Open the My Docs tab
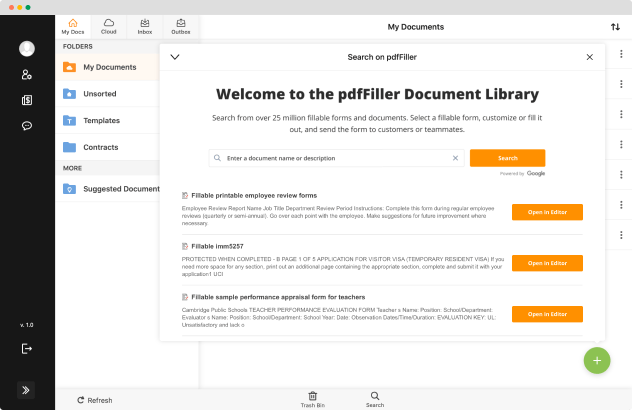This screenshot has width=632, height=410. (73, 27)
